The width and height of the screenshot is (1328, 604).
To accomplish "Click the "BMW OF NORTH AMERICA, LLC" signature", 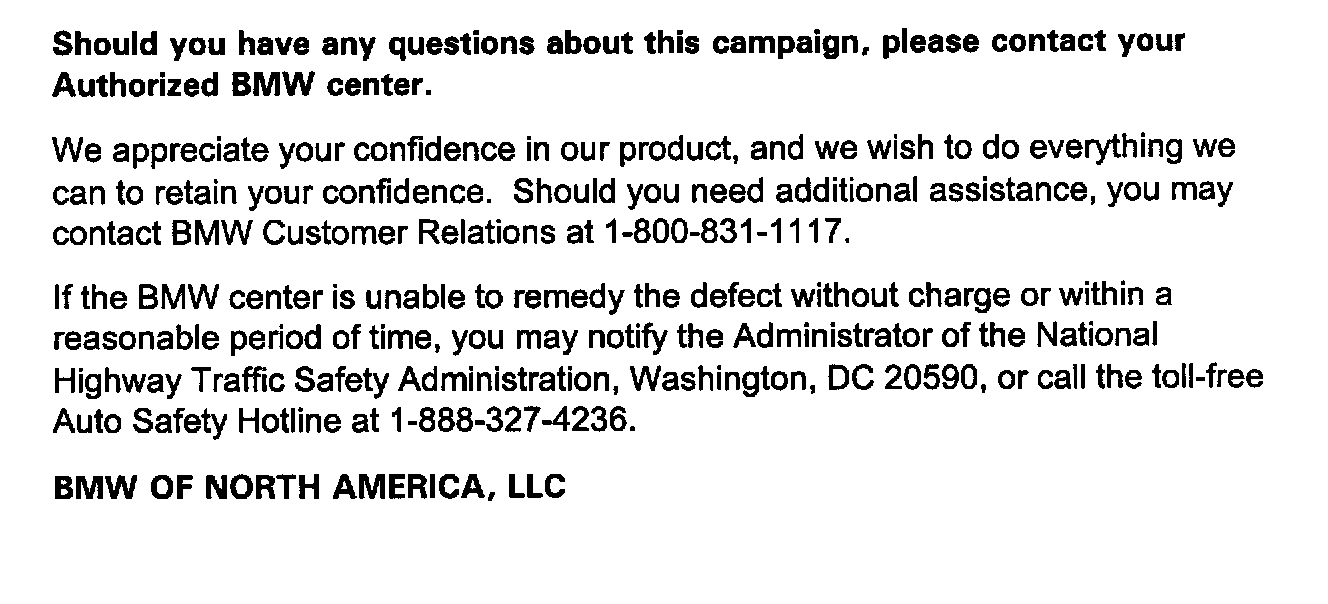I will tap(309, 487).
